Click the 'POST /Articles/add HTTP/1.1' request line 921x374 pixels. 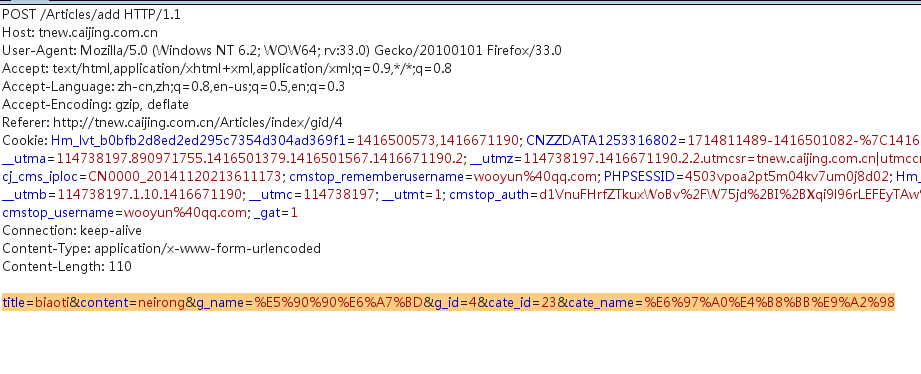tap(92, 15)
